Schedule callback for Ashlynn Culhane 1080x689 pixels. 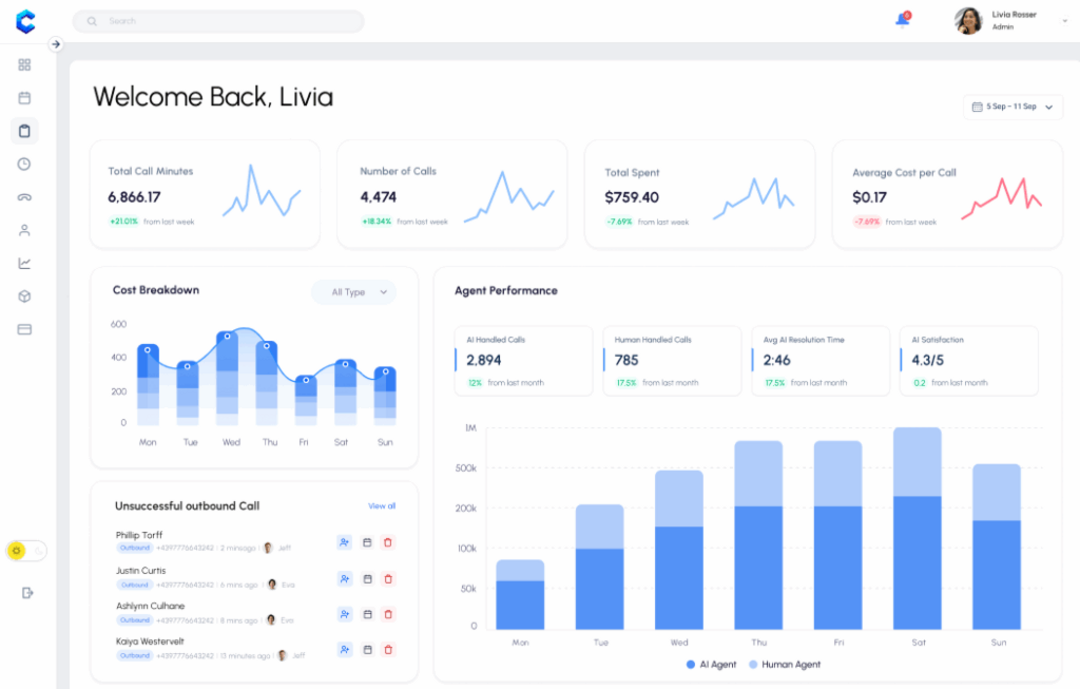[x=367, y=614]
